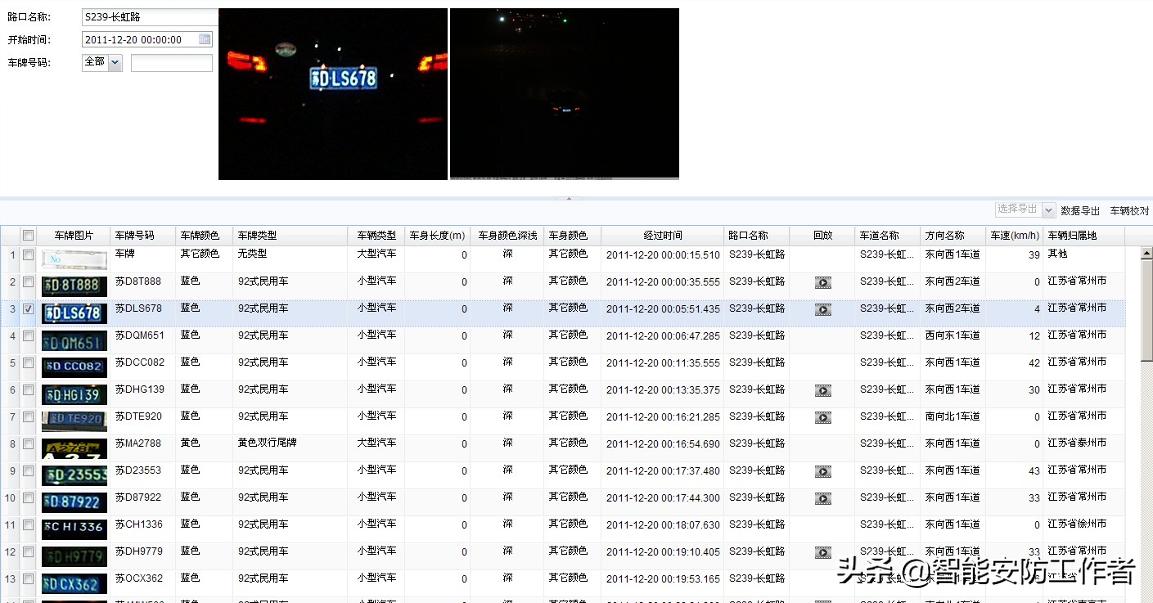The width and height of the screenshot is (1153, 603).
Task: Sort by 车辆类型 column header
Action: point(376,235)
